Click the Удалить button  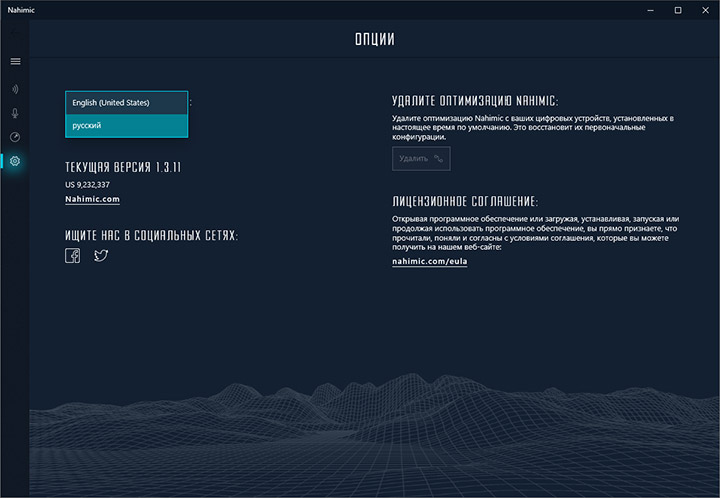(x=421, y=158)
